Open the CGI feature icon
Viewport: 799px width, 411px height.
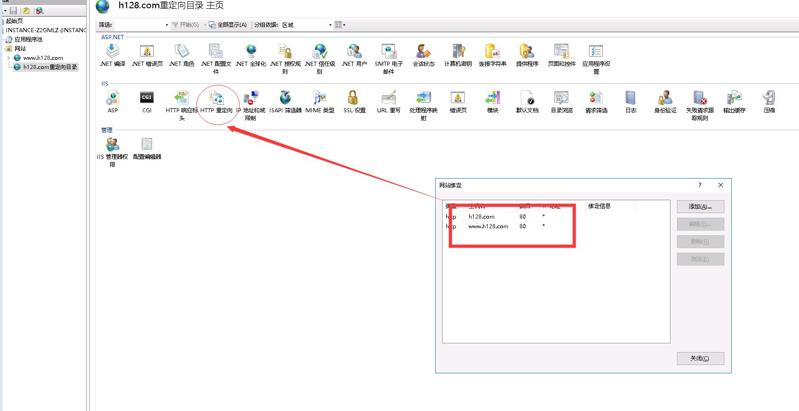pyautogui.click(x=146, y=98)
